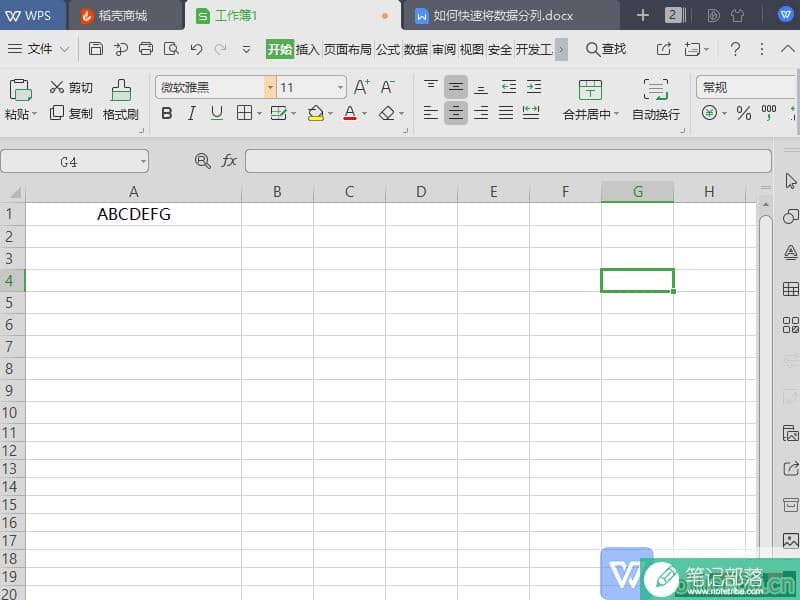Image resolution: width=800 pixels, height=600 pixels.
Task: Align text to top
Action: [x=431, y=87]
